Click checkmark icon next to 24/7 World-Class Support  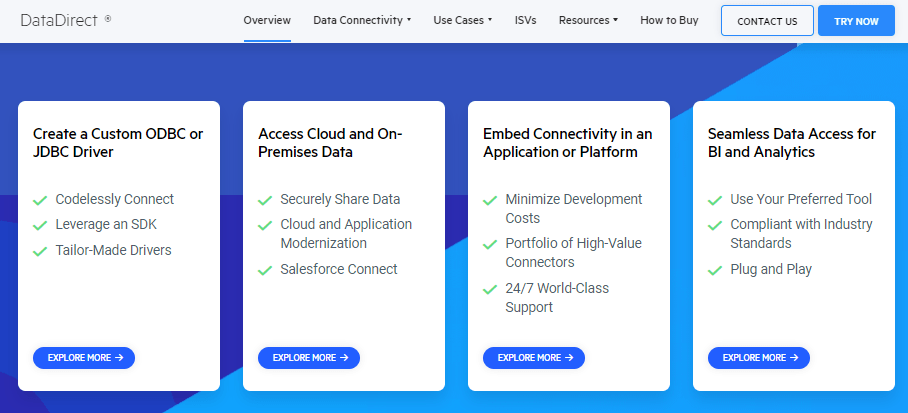click(x=490, y=289)
